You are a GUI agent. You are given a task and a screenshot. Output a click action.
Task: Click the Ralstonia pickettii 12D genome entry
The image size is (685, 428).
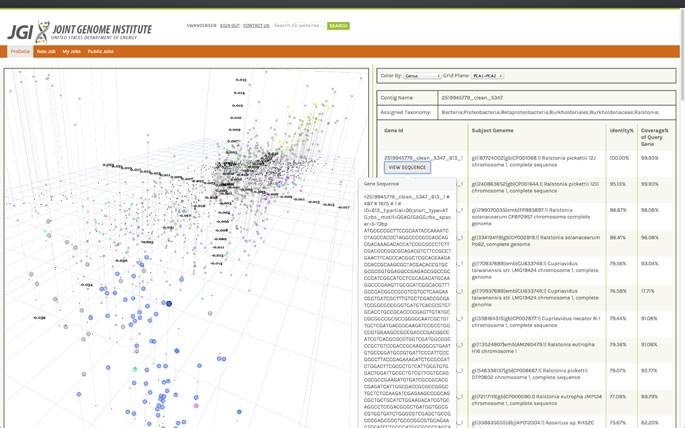pyautogui.click(x=535, y=187)
